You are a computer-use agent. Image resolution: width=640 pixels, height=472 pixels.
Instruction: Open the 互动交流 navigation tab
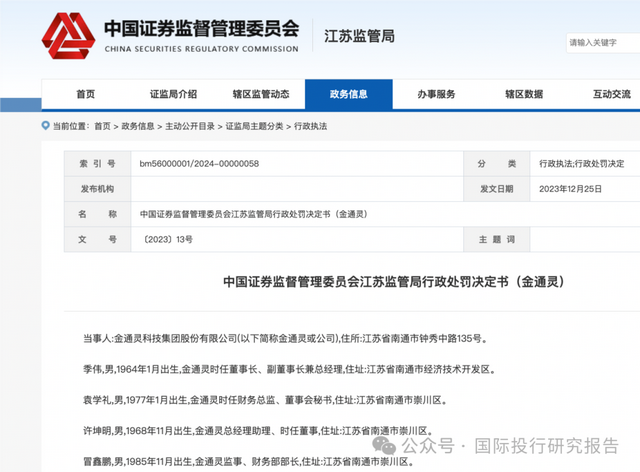point(612,94)
